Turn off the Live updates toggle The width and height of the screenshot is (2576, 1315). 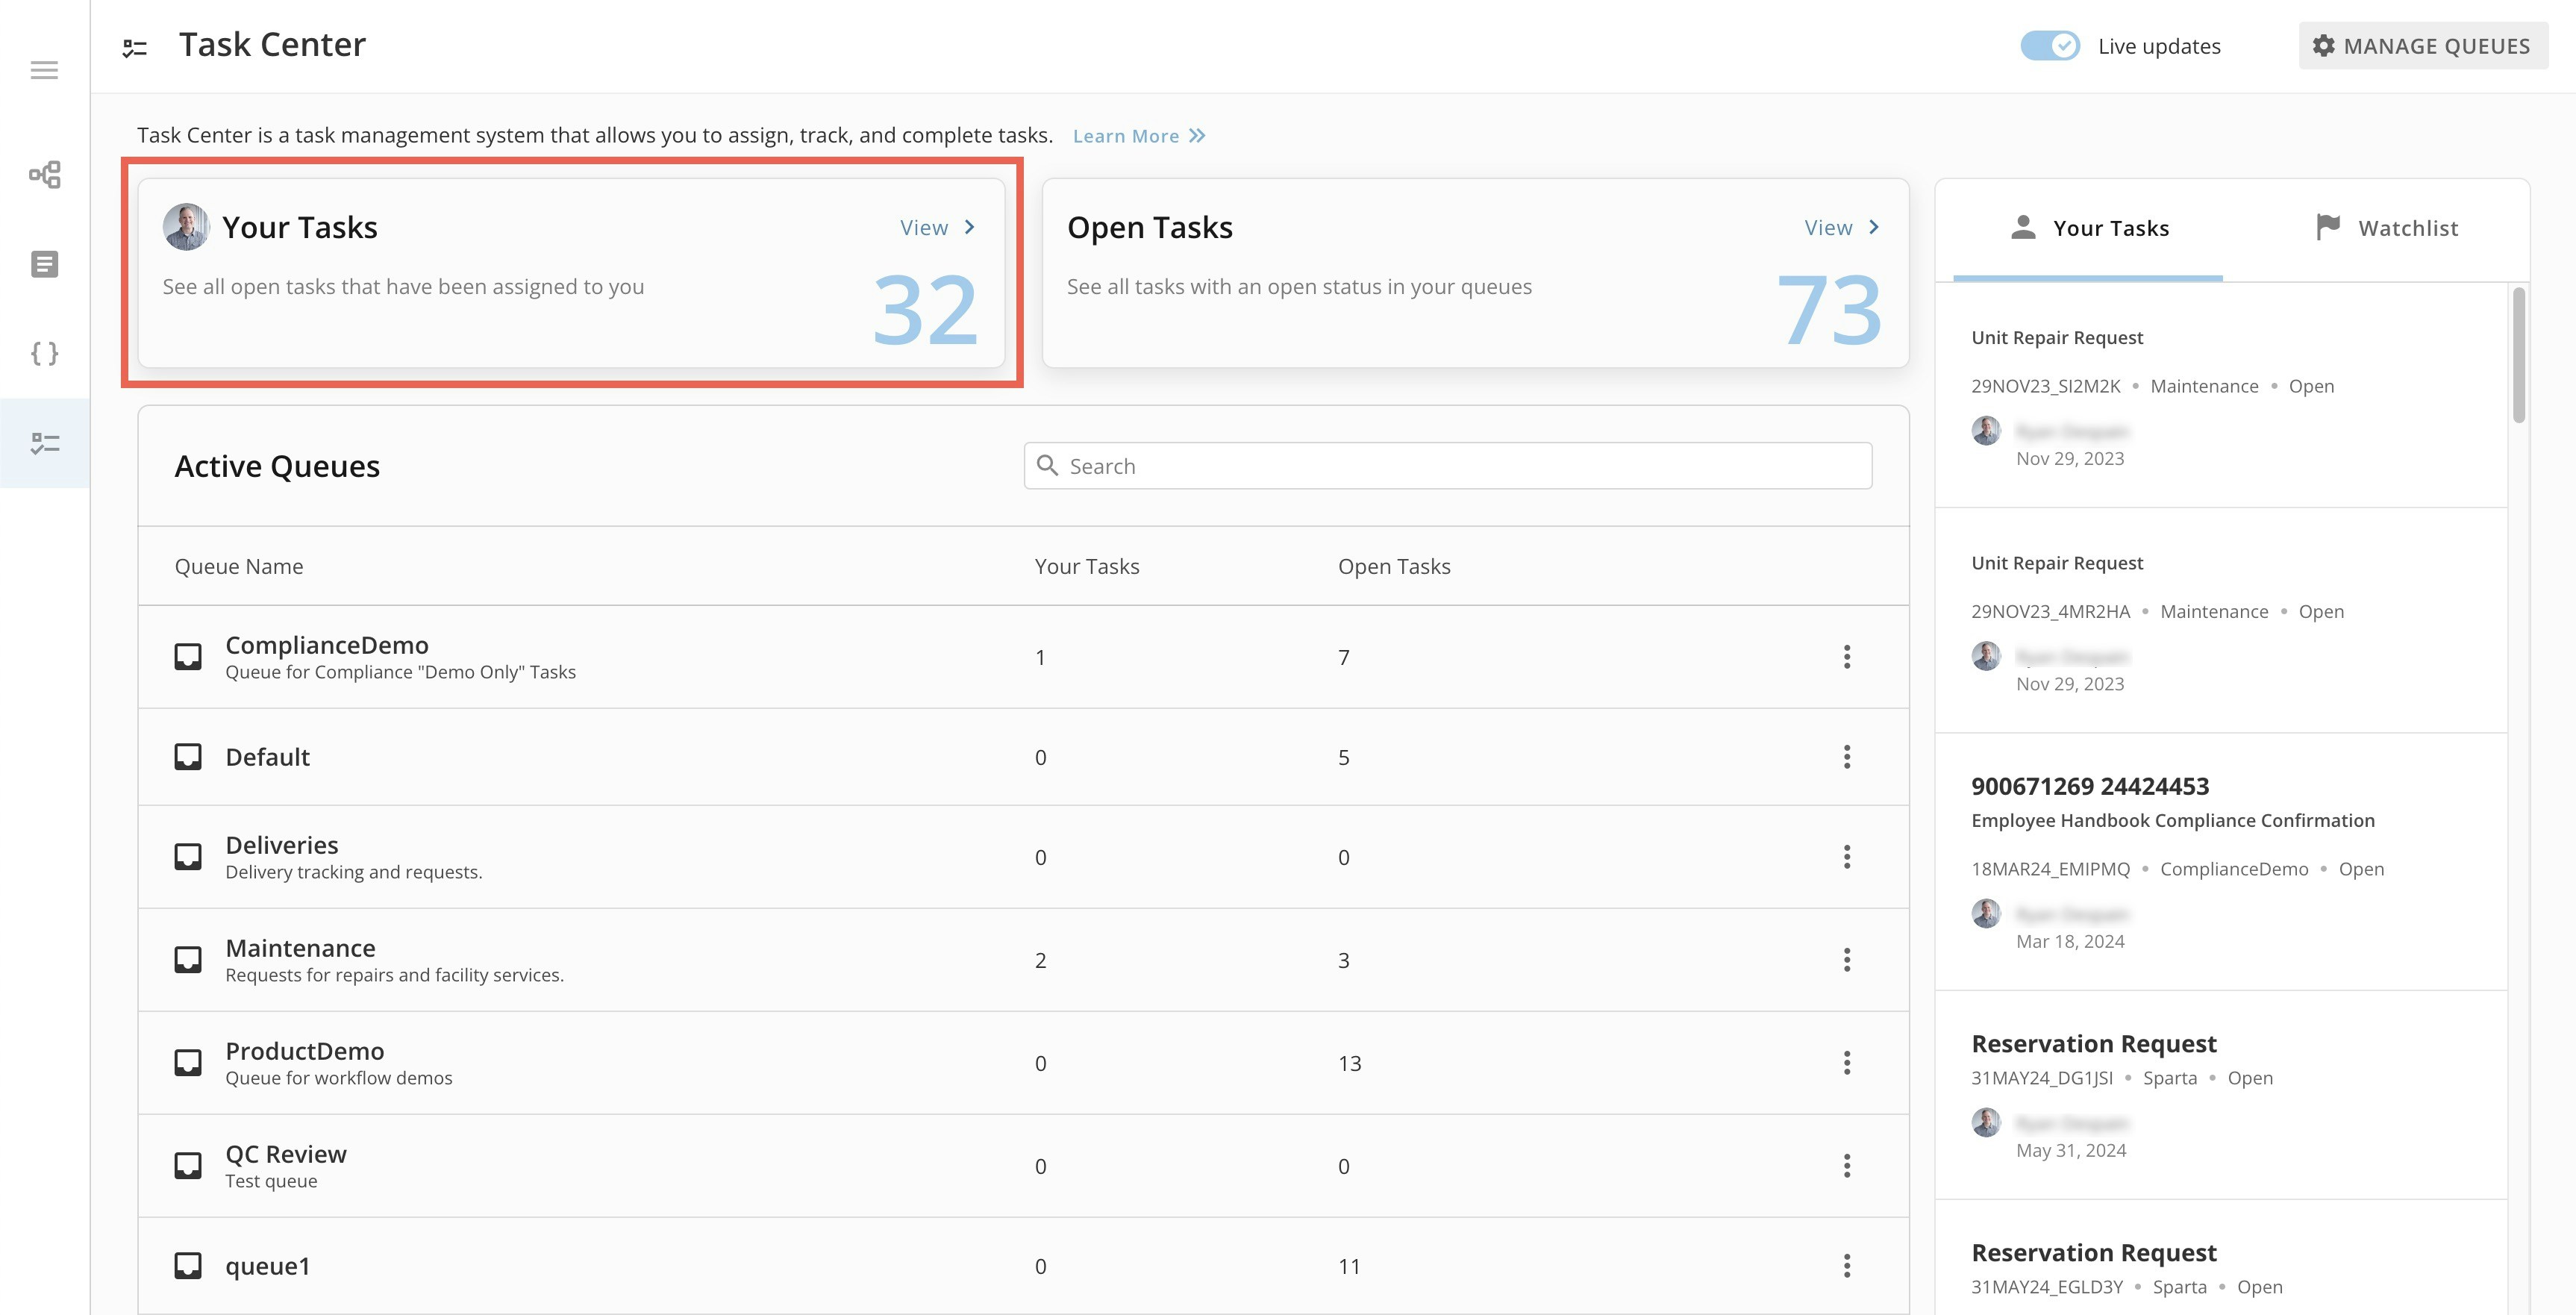point(2049,46)
